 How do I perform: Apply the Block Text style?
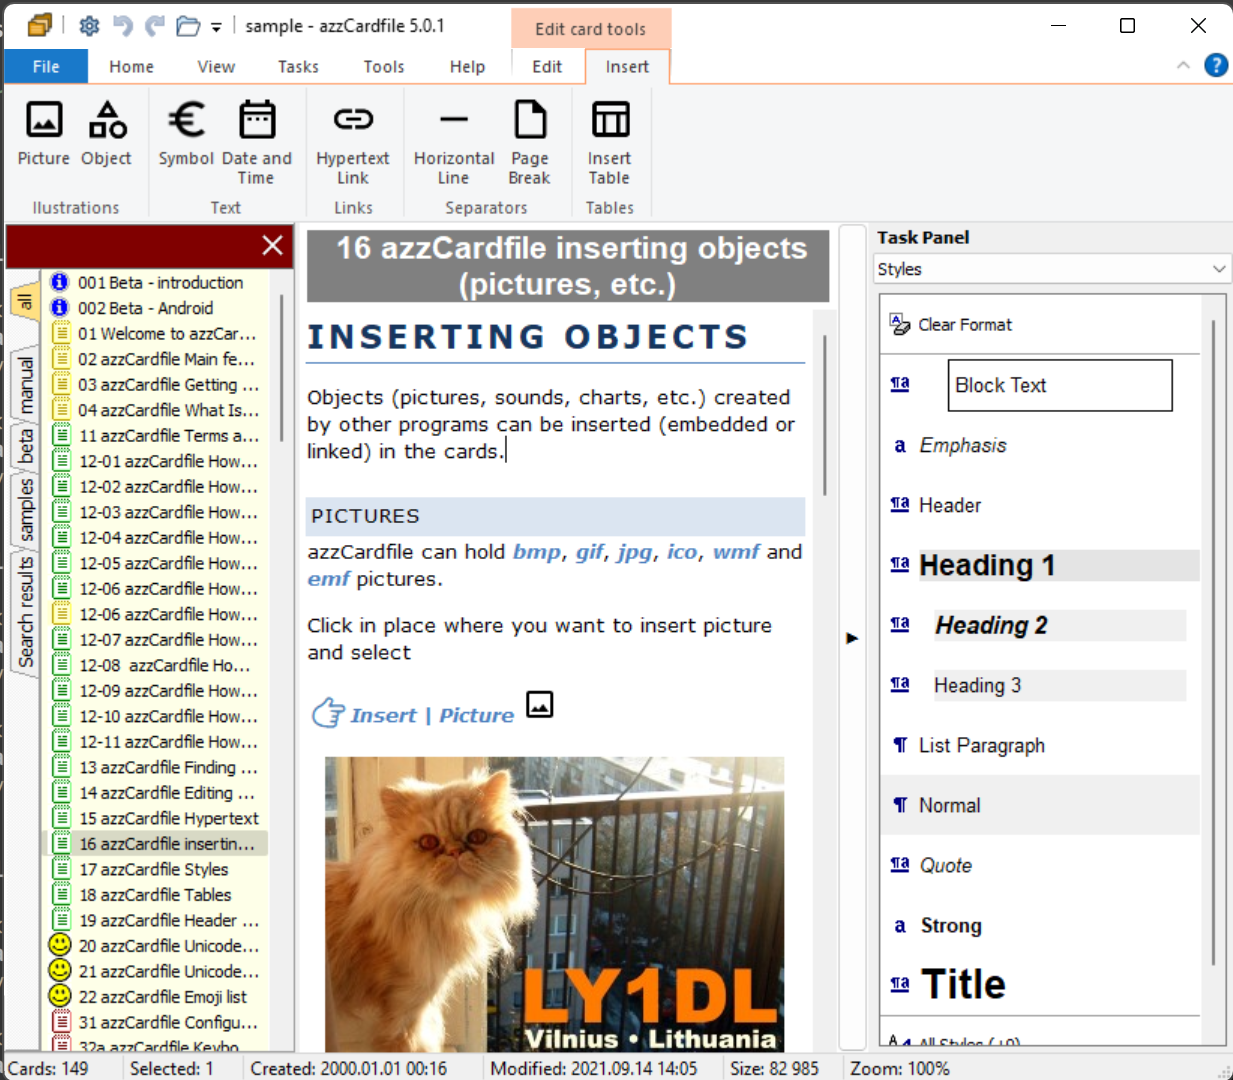(1059, 385)
